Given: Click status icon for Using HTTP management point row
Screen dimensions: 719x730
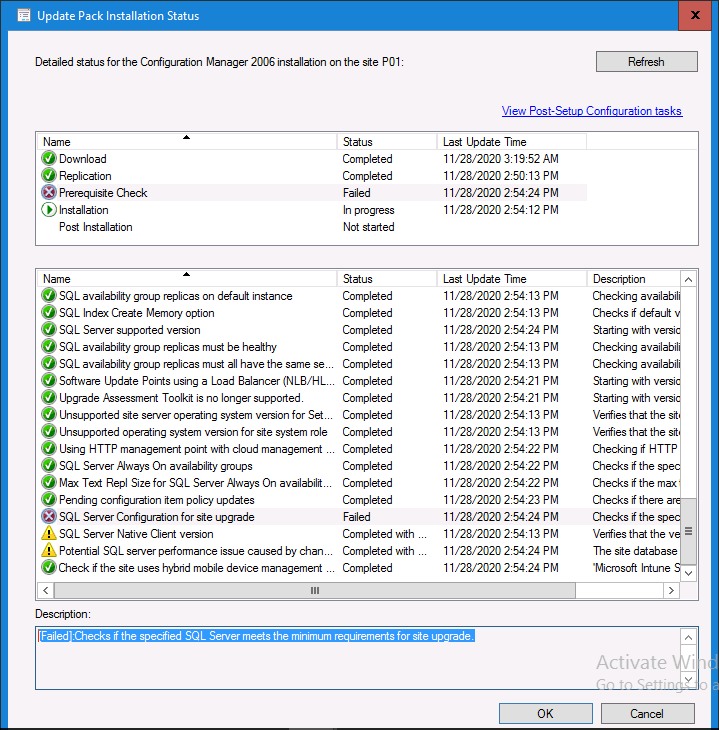Looking at the screenshot, I should 48,449.
